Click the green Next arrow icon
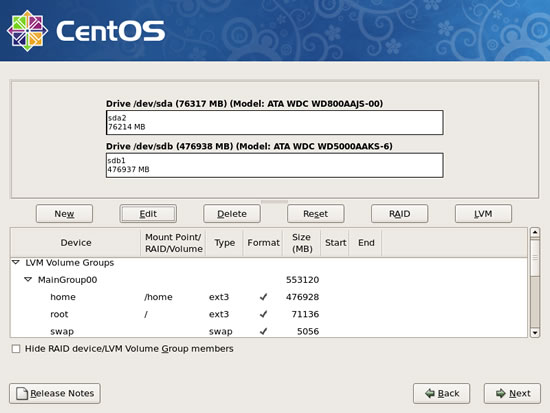The width and height of the screenshot is (550, 413). [x=501, y=393]
